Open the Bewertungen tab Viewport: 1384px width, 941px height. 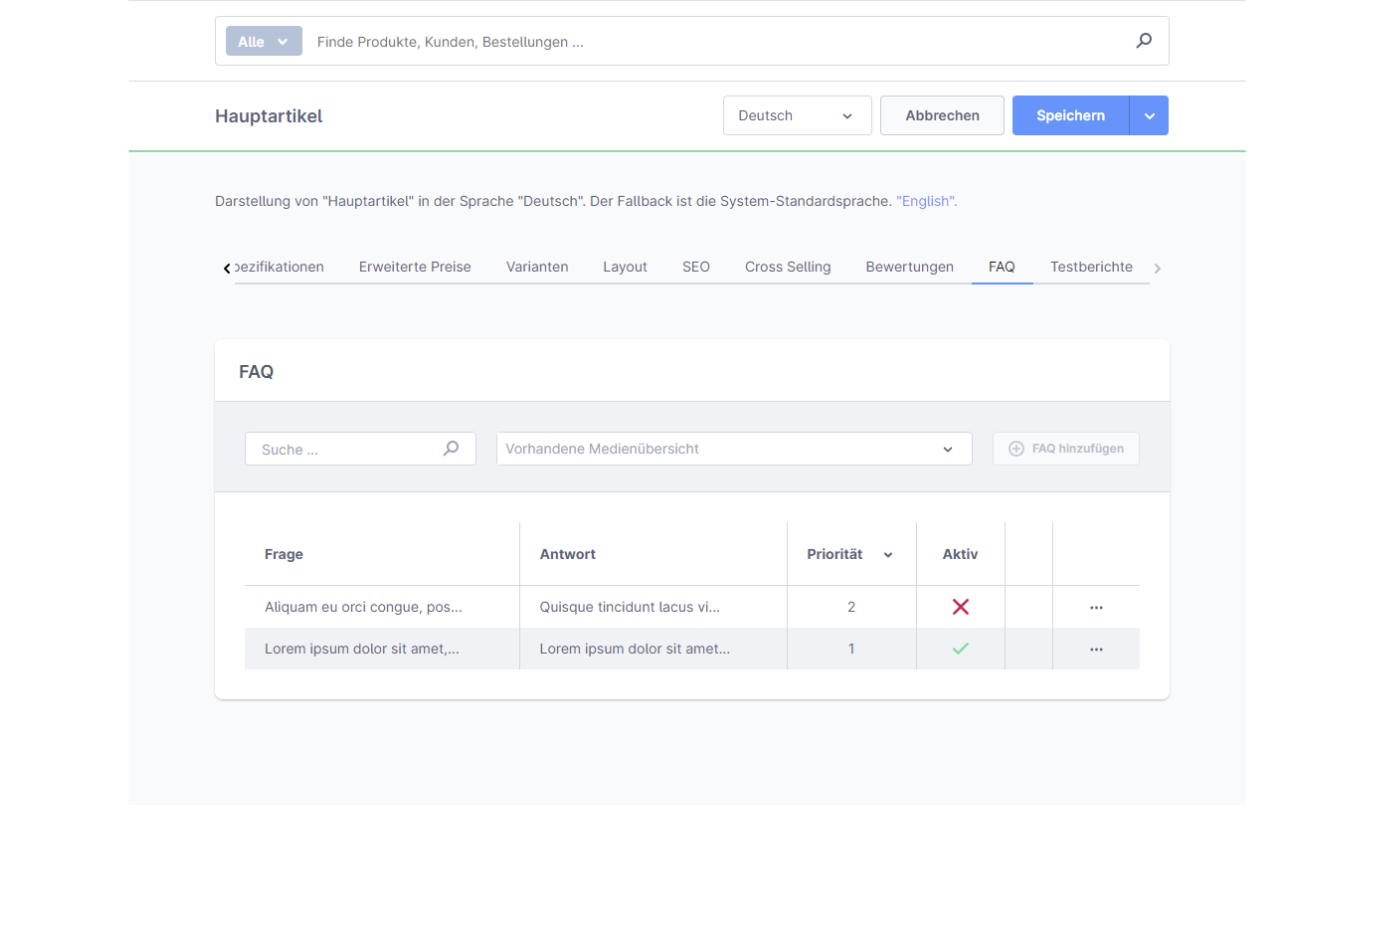click(910, 267)
